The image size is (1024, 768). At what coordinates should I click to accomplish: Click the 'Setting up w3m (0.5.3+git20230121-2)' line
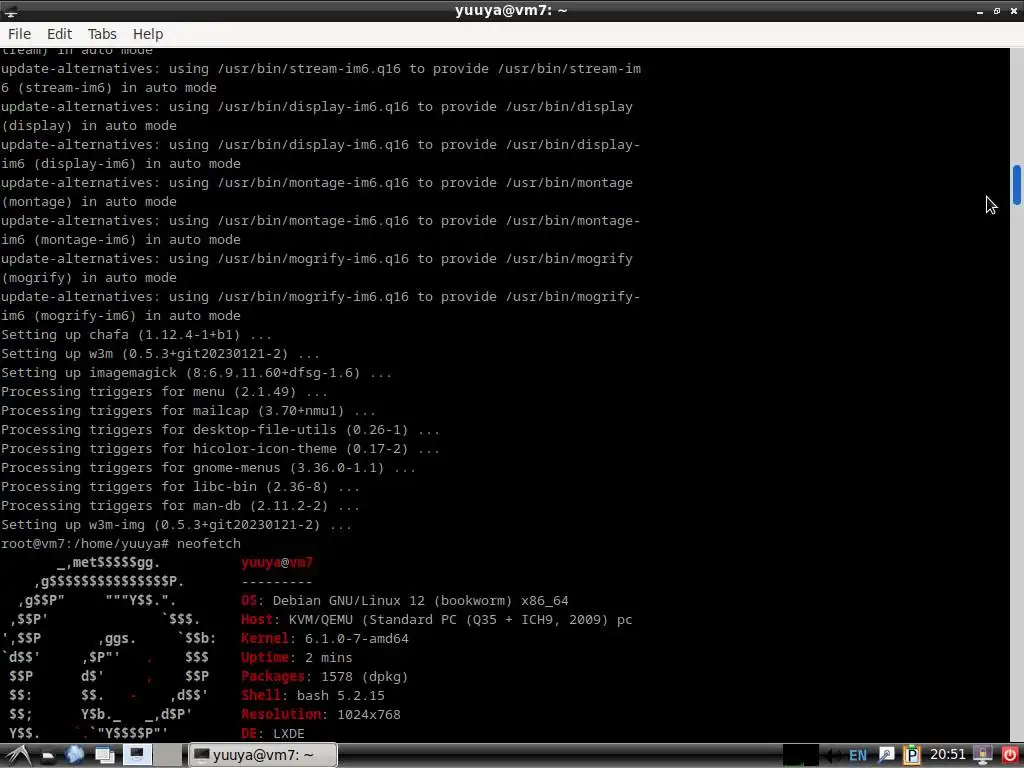coord(161,353)
